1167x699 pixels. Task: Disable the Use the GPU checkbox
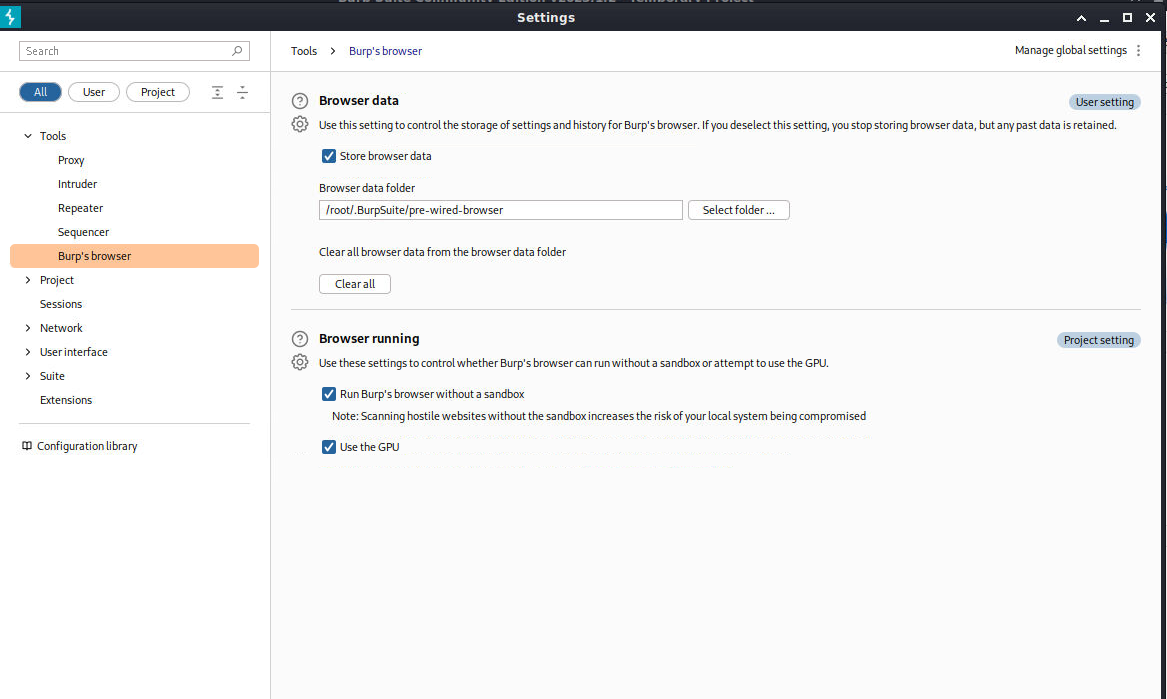click(328, 447)
